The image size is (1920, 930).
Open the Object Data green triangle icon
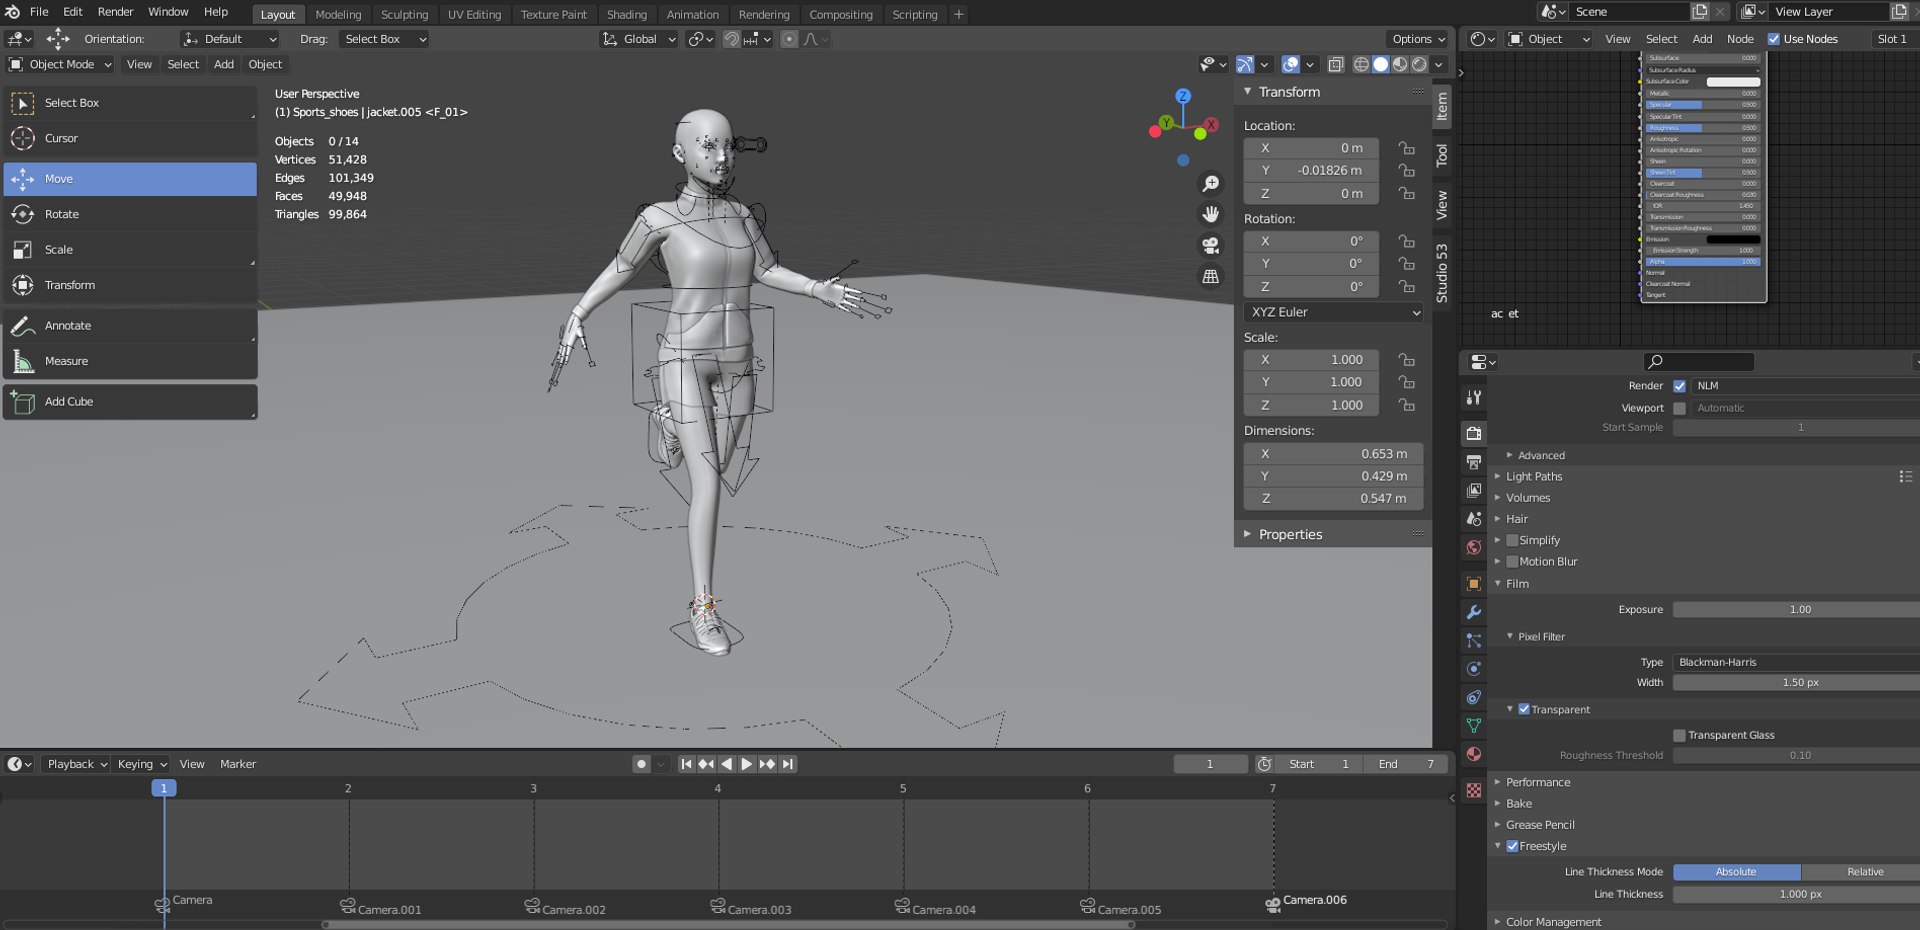(x=1474, y=726)
